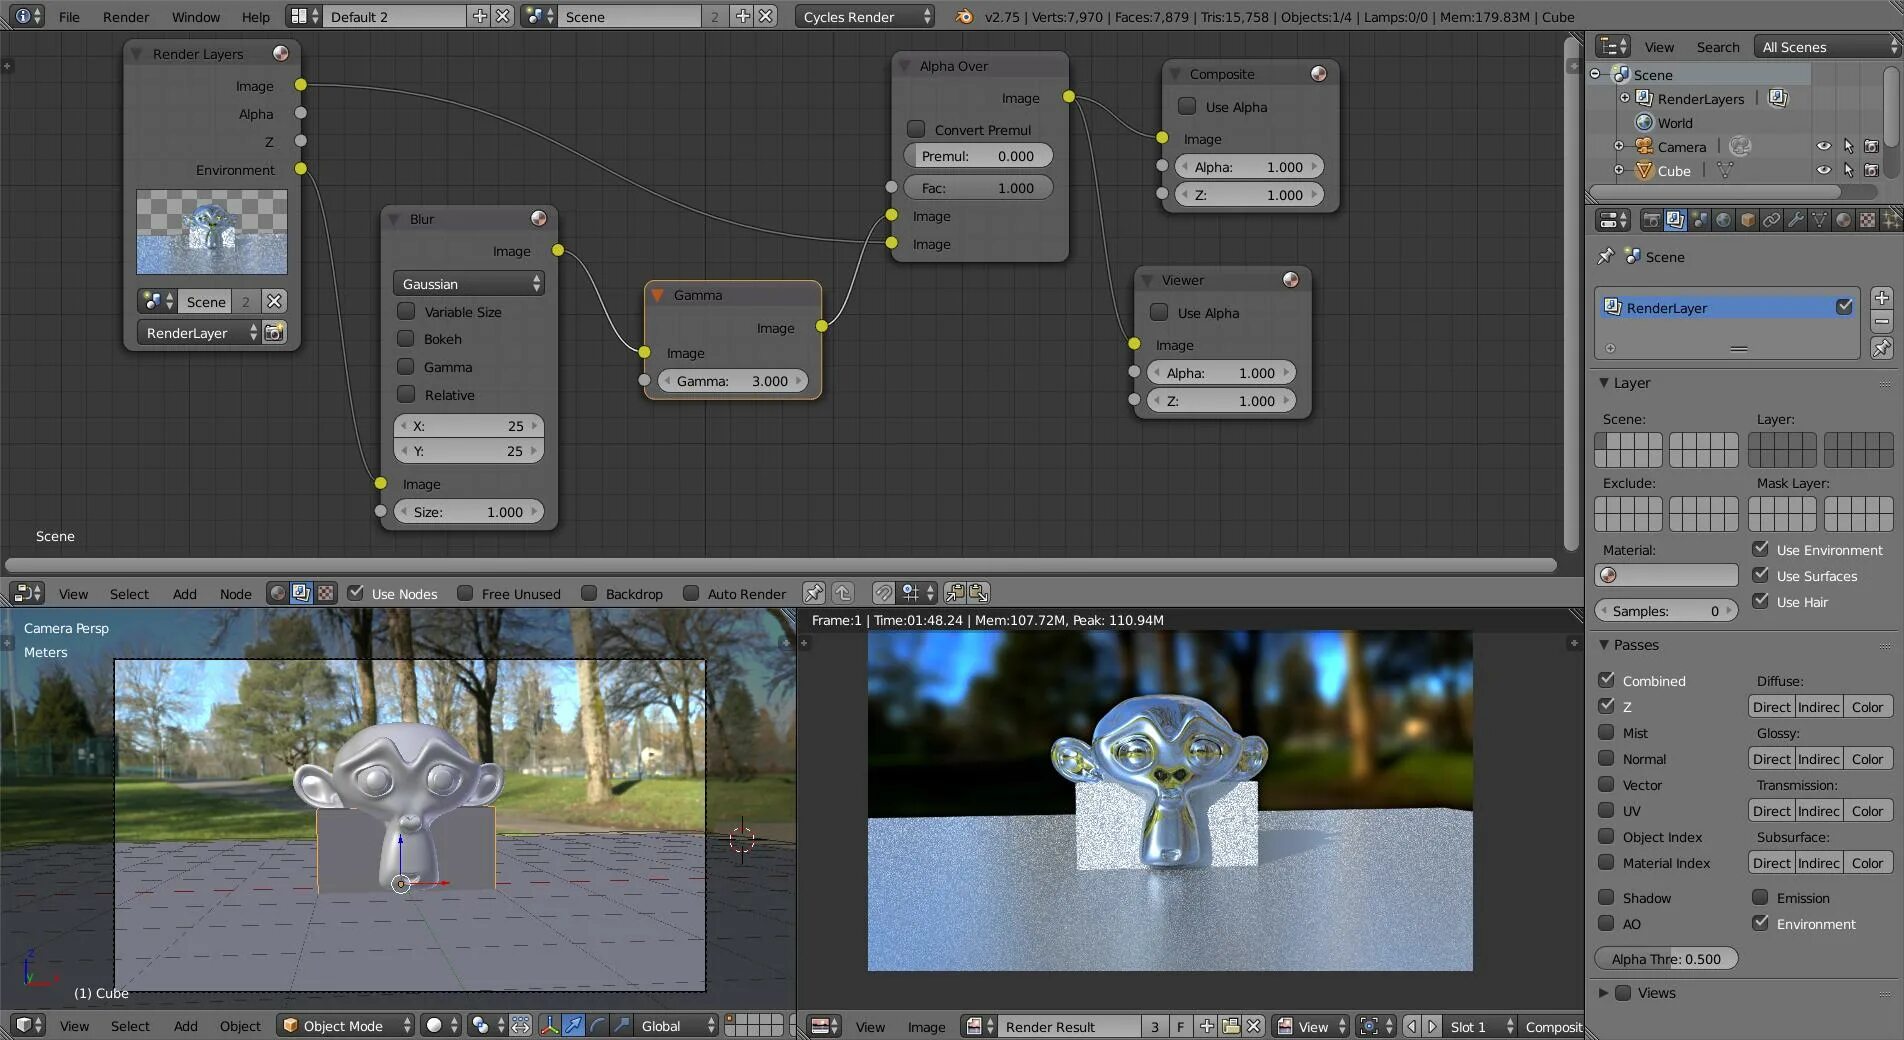Click translate manipulator icon in 3D view header

pos(573,1025)
